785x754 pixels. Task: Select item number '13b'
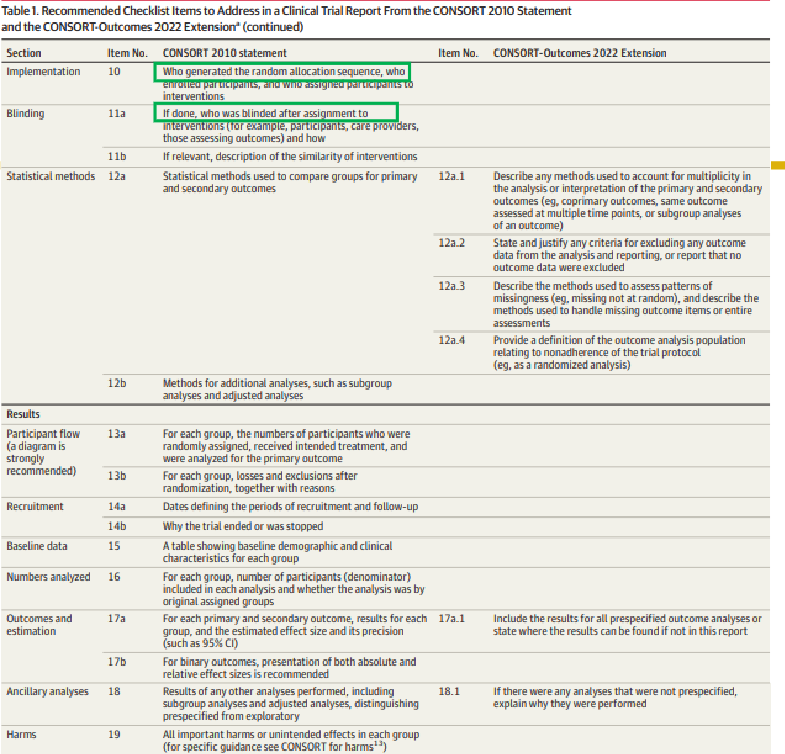tap(117, 476)
